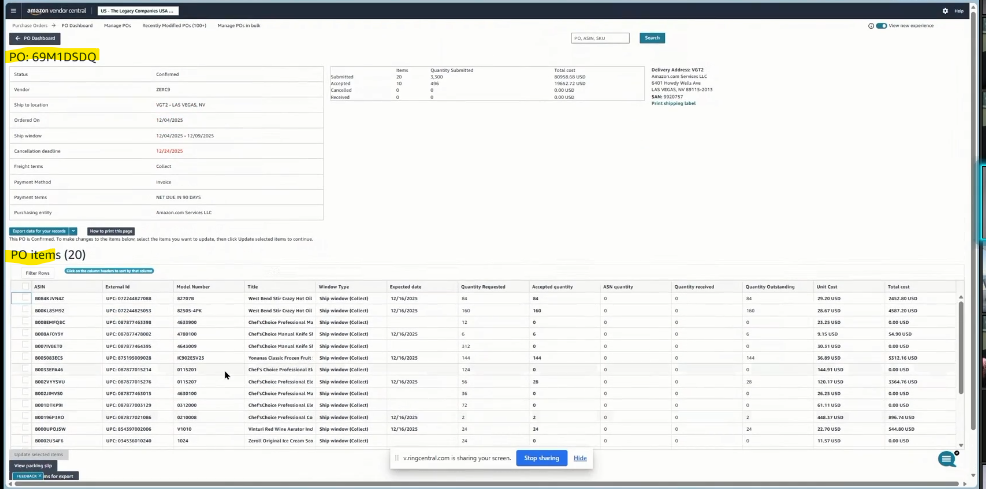The height and width of the screenshot is (489, 986).
Task: Click the PO items (20) heading
Action: 48,255
